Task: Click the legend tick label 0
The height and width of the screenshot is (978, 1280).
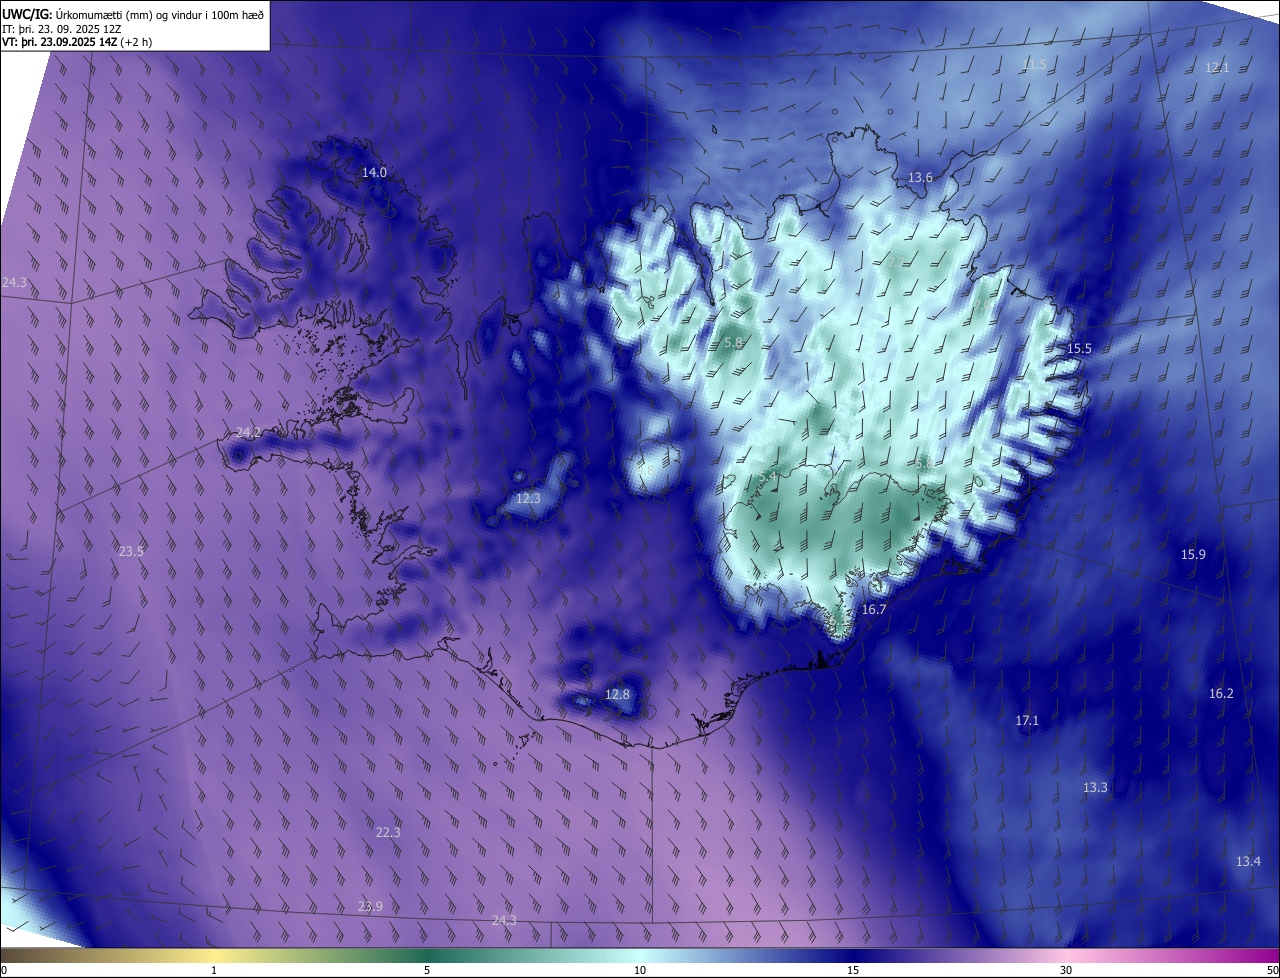Action: tap(4, 971)
